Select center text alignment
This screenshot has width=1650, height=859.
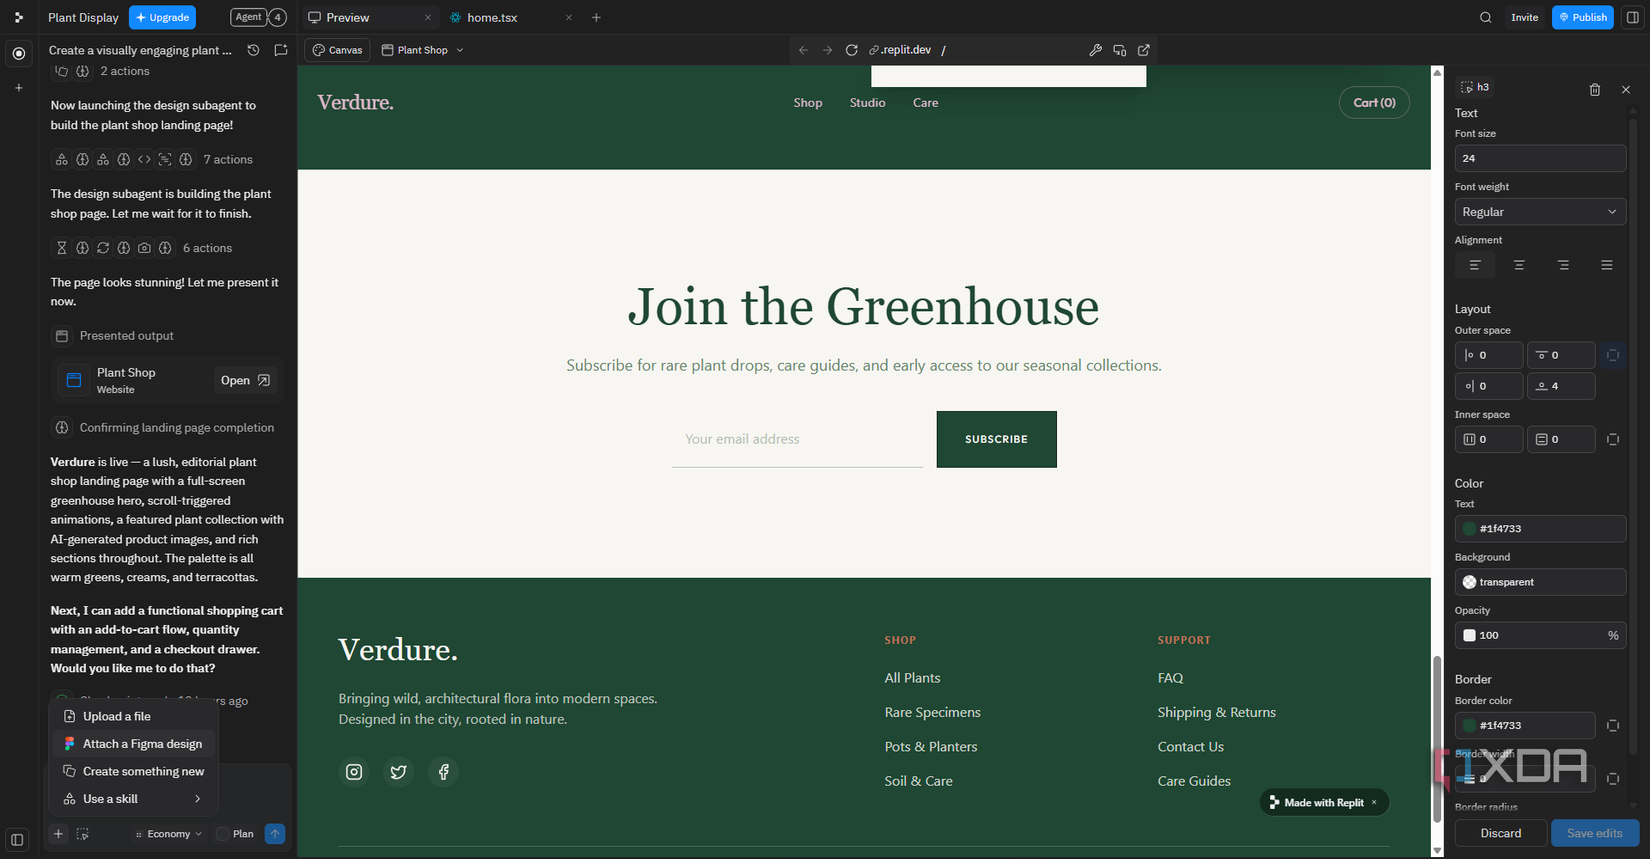[x=1519, y=265]
